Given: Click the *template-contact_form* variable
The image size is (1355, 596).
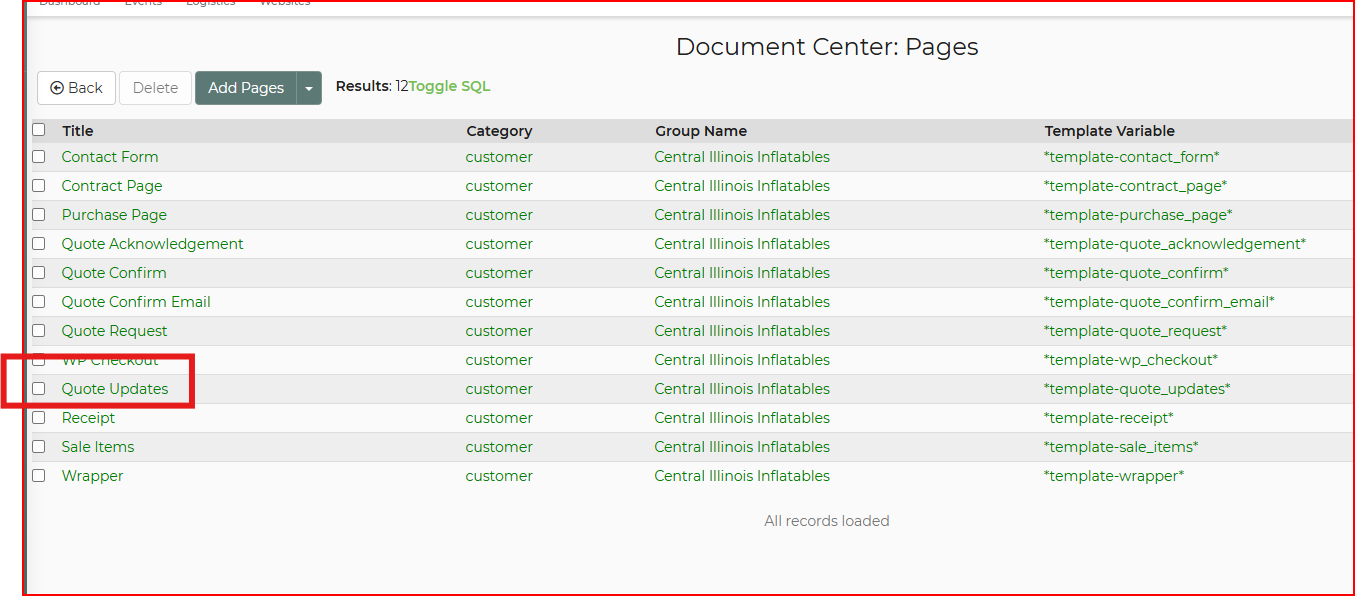Looking at the screenshot, I should coord(1132,157).
